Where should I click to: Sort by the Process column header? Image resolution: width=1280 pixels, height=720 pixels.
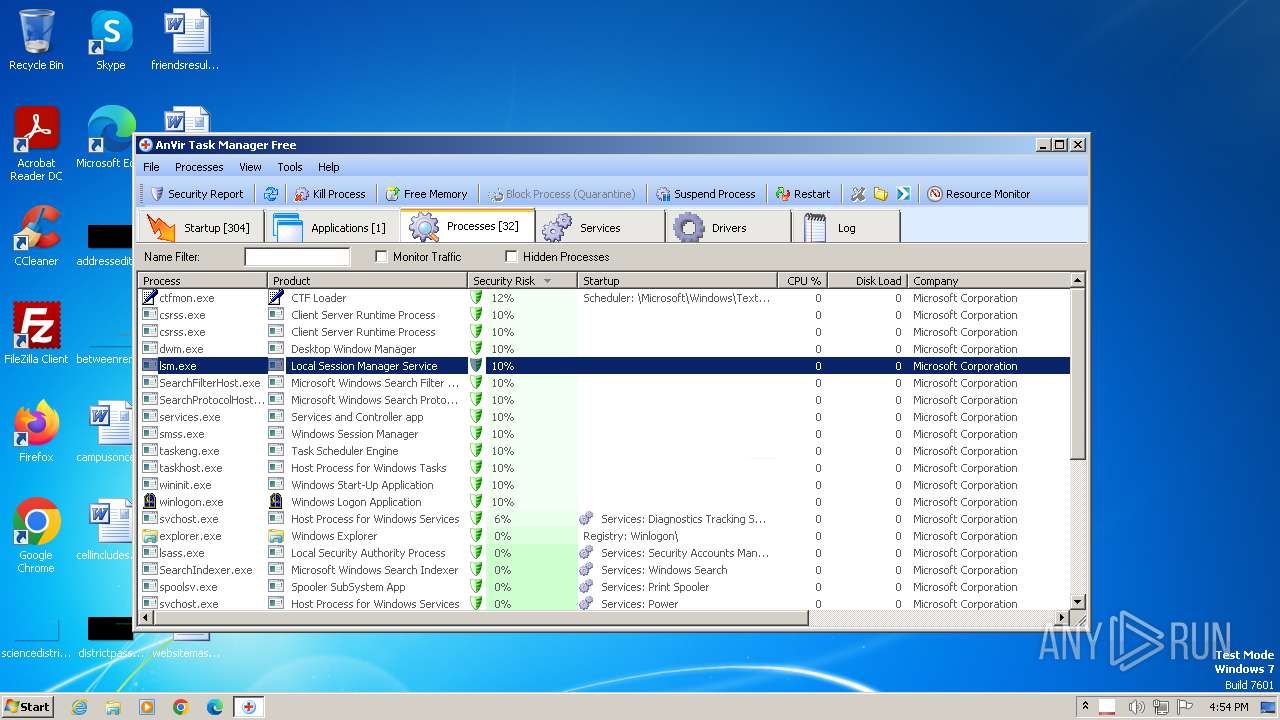(x=203, y=281)
